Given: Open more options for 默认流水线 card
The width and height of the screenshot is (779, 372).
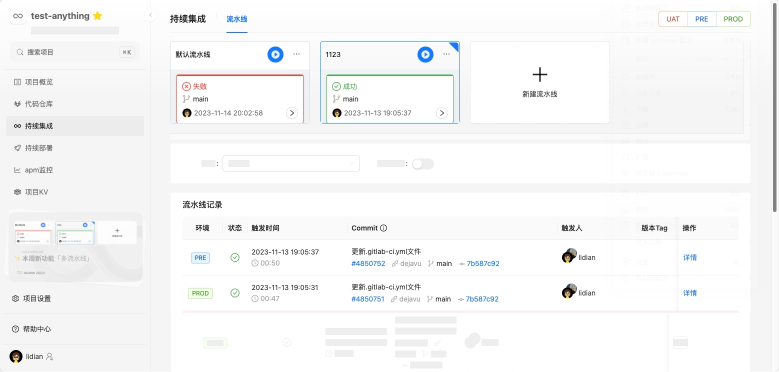Looking at the screenshot, I should click(x=297, y=54).
